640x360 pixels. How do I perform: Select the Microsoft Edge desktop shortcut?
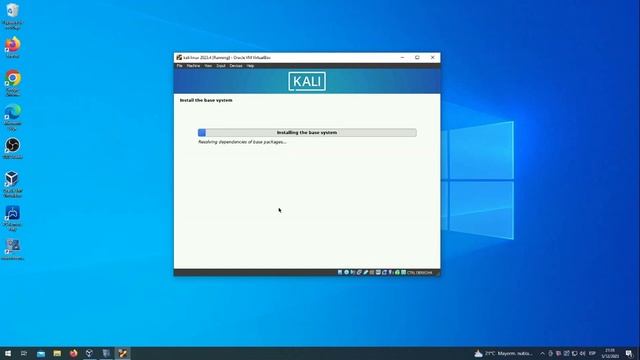pyautogui.click(x=13, y=117)
